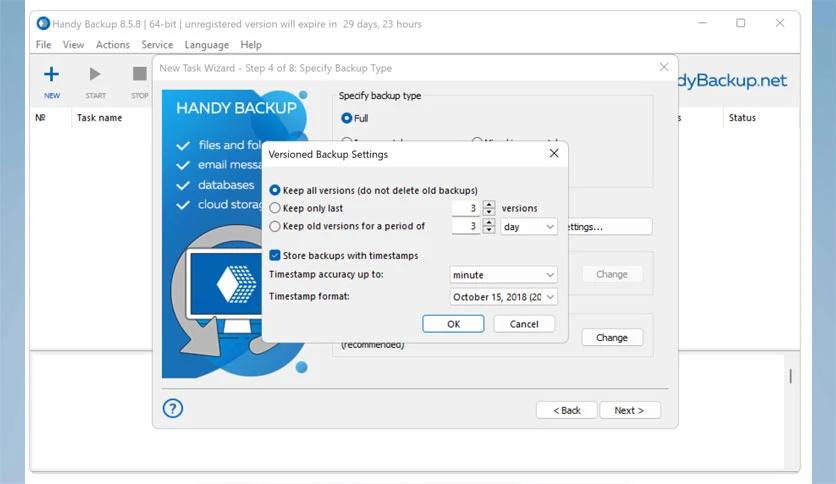Viewport: 836px width, 484px height.
Task: Decrease the Keep only last versions count
Action: click(x=489, y=212)
